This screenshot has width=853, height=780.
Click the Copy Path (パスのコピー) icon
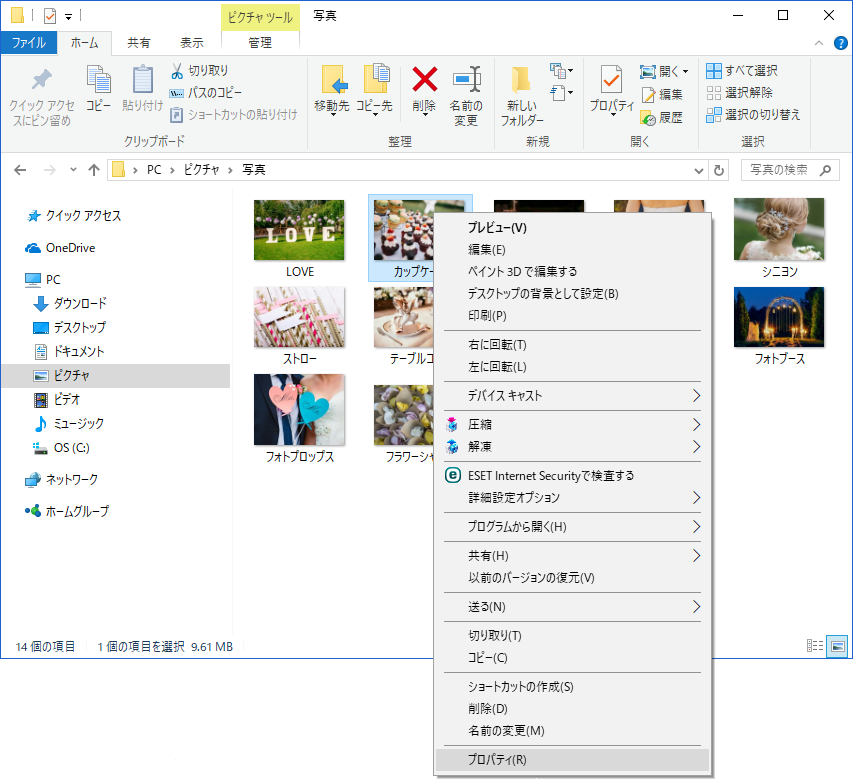point(176,93)
